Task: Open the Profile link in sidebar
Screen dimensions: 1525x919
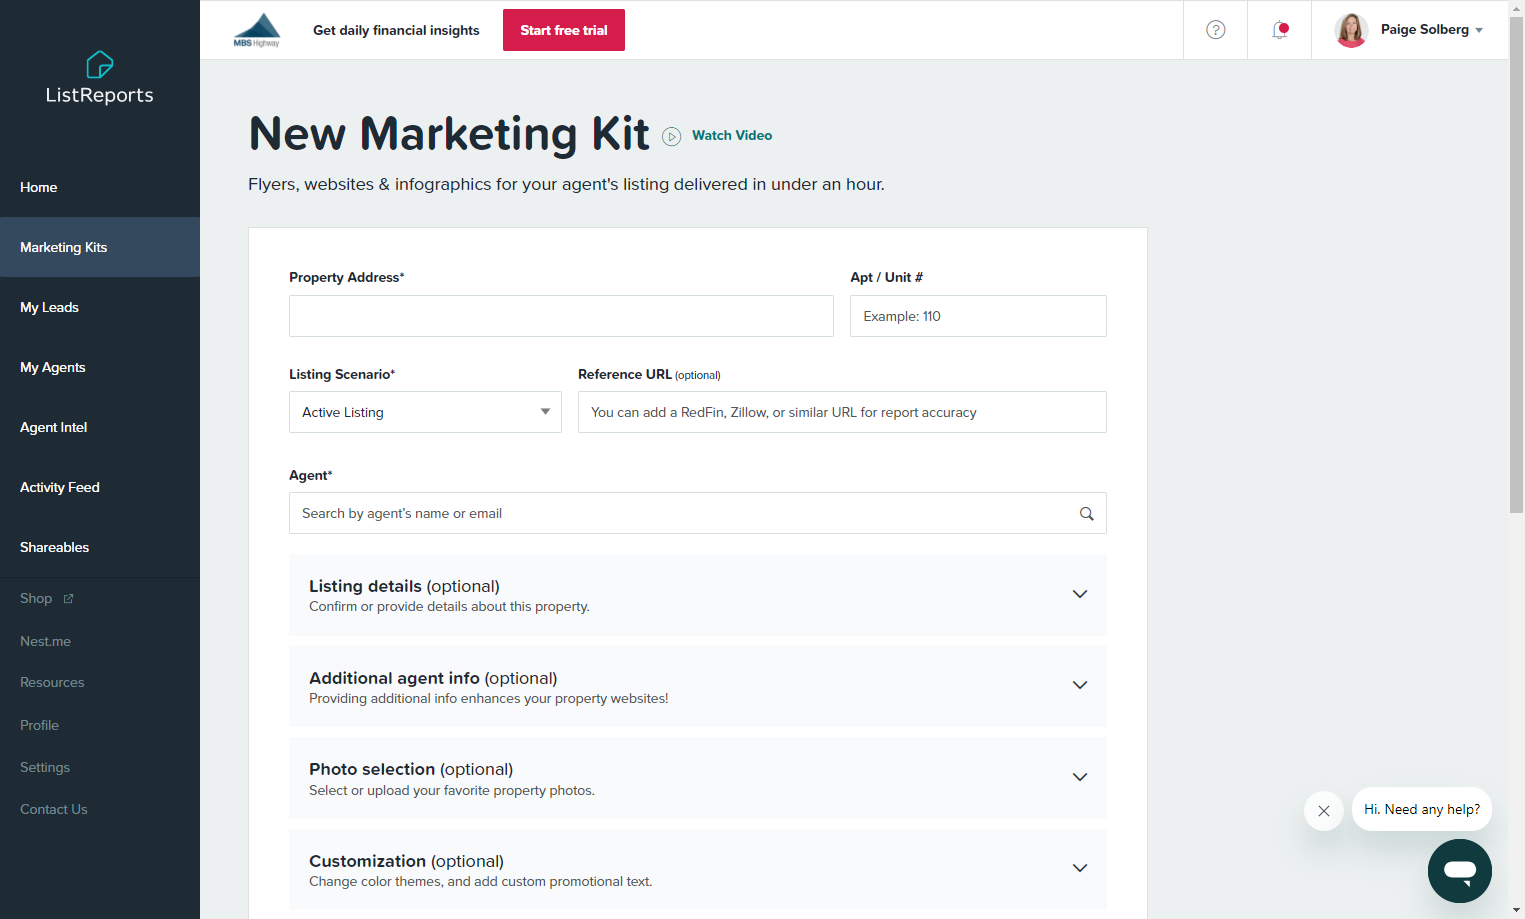Action: pyautogui.click(x=39, y=725)
